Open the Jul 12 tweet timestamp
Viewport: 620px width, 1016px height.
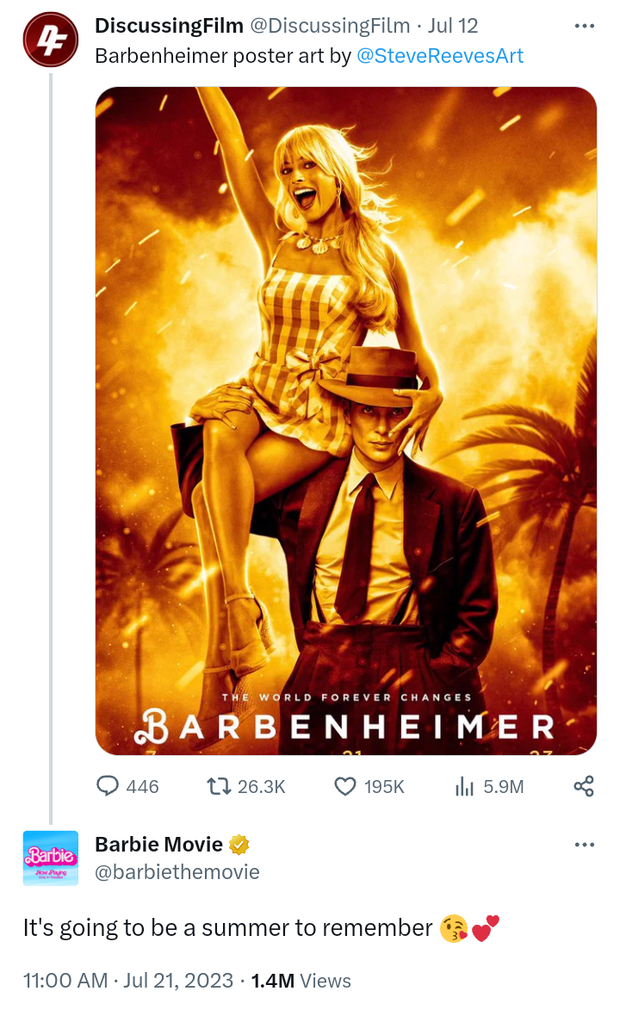point(453,26)
